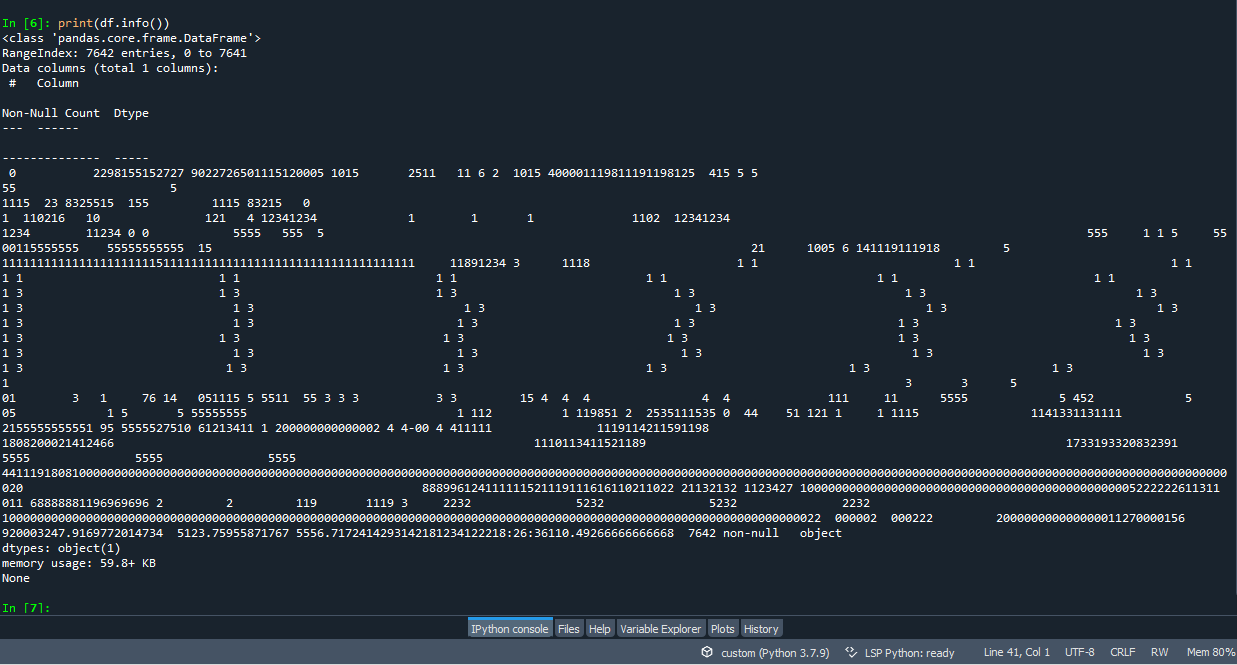
Task: Click the Mem 80% memory indicator
Action: click(1209, 652)
